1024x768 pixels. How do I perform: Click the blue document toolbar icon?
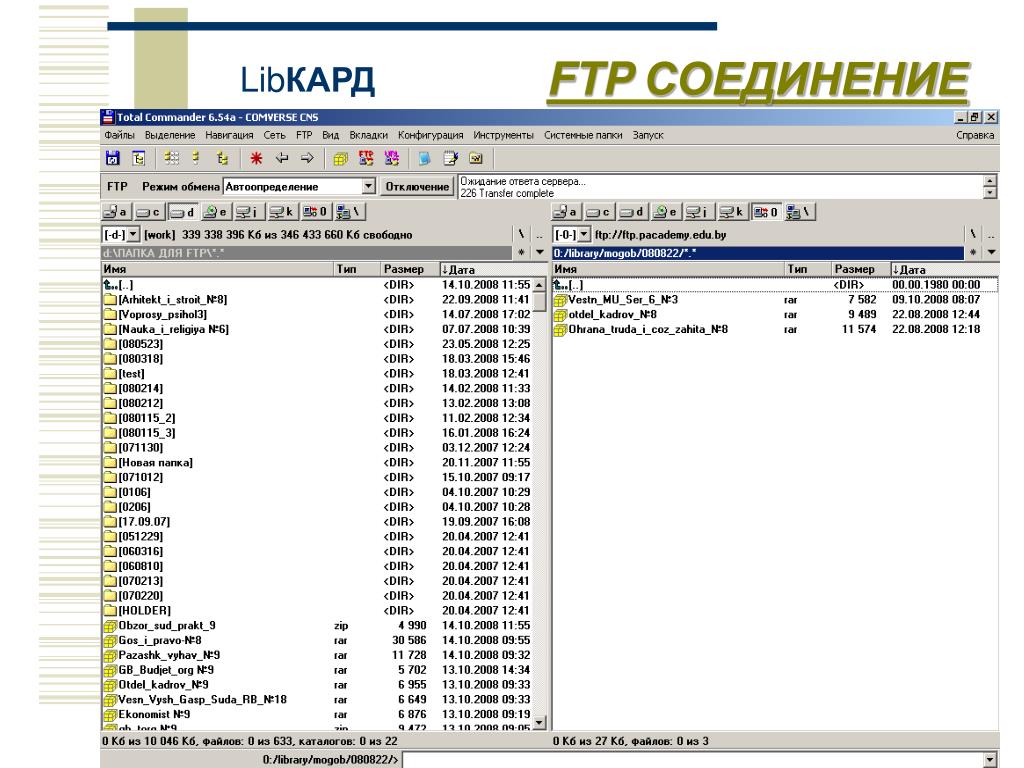(424, 158)
